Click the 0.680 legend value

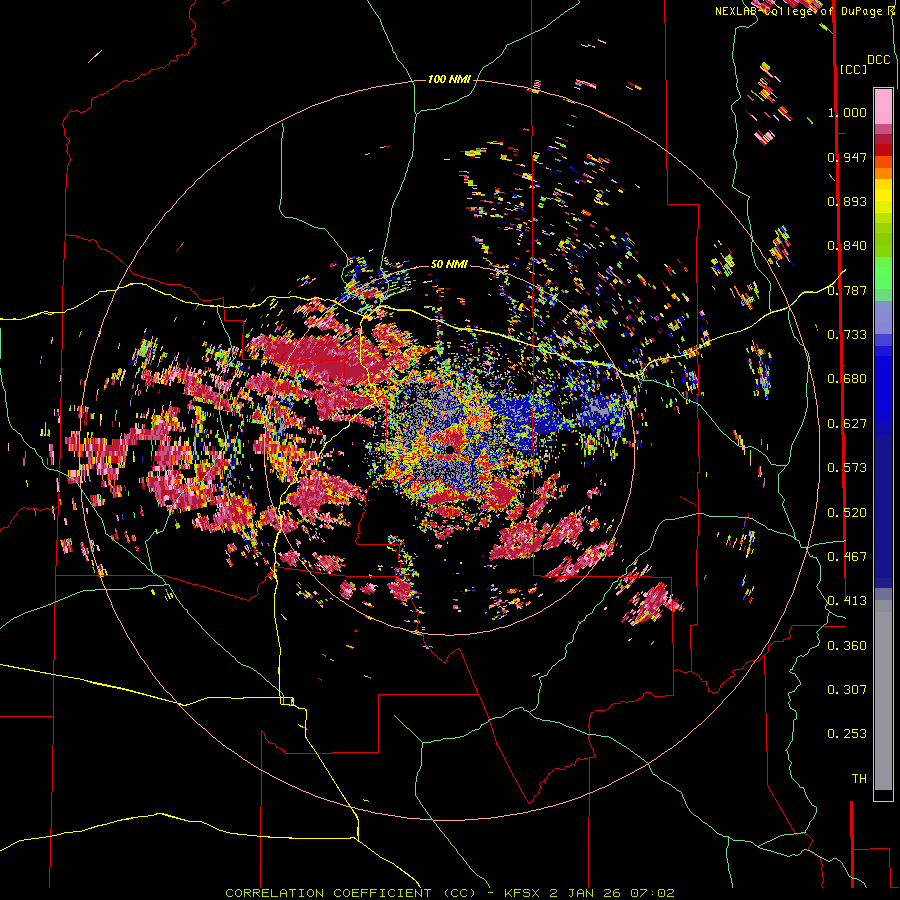847,378
